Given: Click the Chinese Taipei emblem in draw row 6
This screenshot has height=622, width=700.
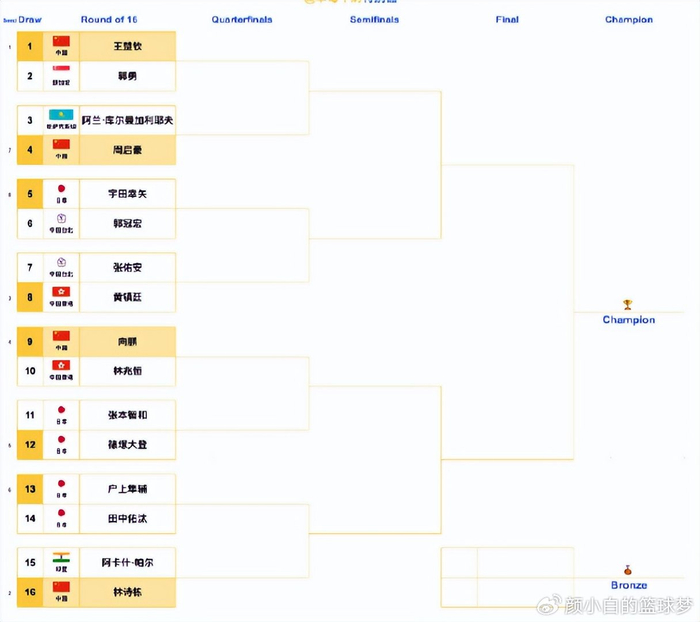Looking at the screenshot, I should (x=61, y=218).
